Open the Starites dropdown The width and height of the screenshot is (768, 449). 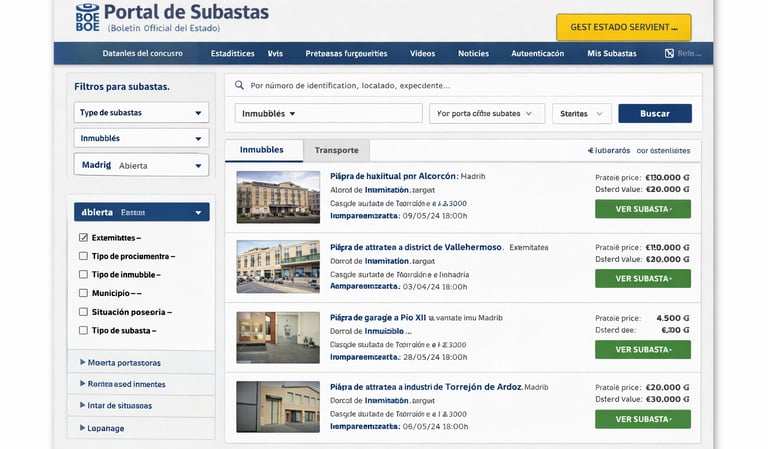[582, 113]
